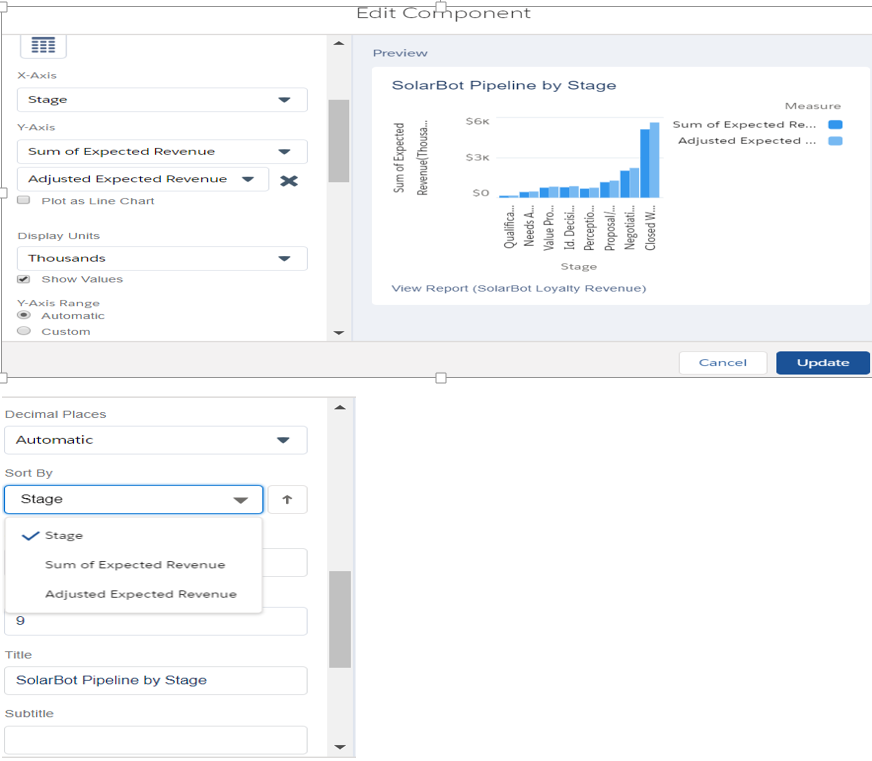Click the Needs A... axis label

529,226
